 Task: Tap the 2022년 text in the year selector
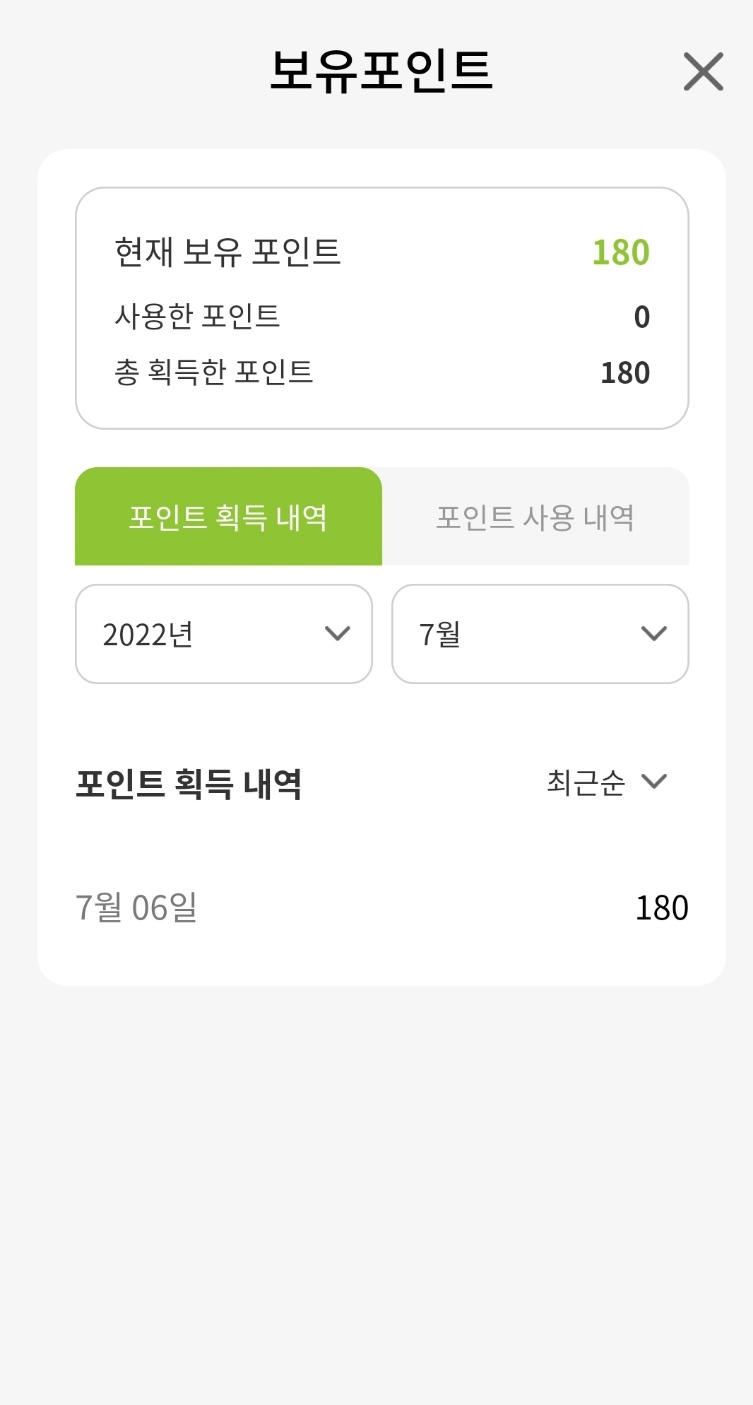click(148, 634)
